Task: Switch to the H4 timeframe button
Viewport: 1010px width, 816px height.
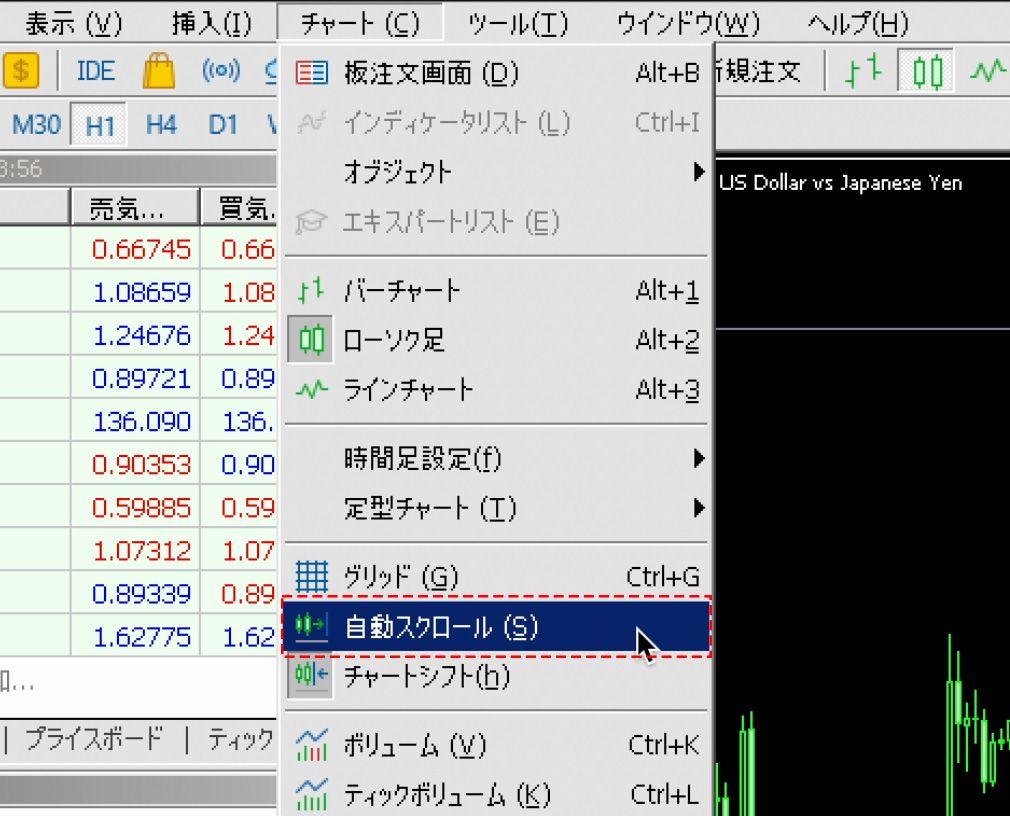Action: pos(161,125)
